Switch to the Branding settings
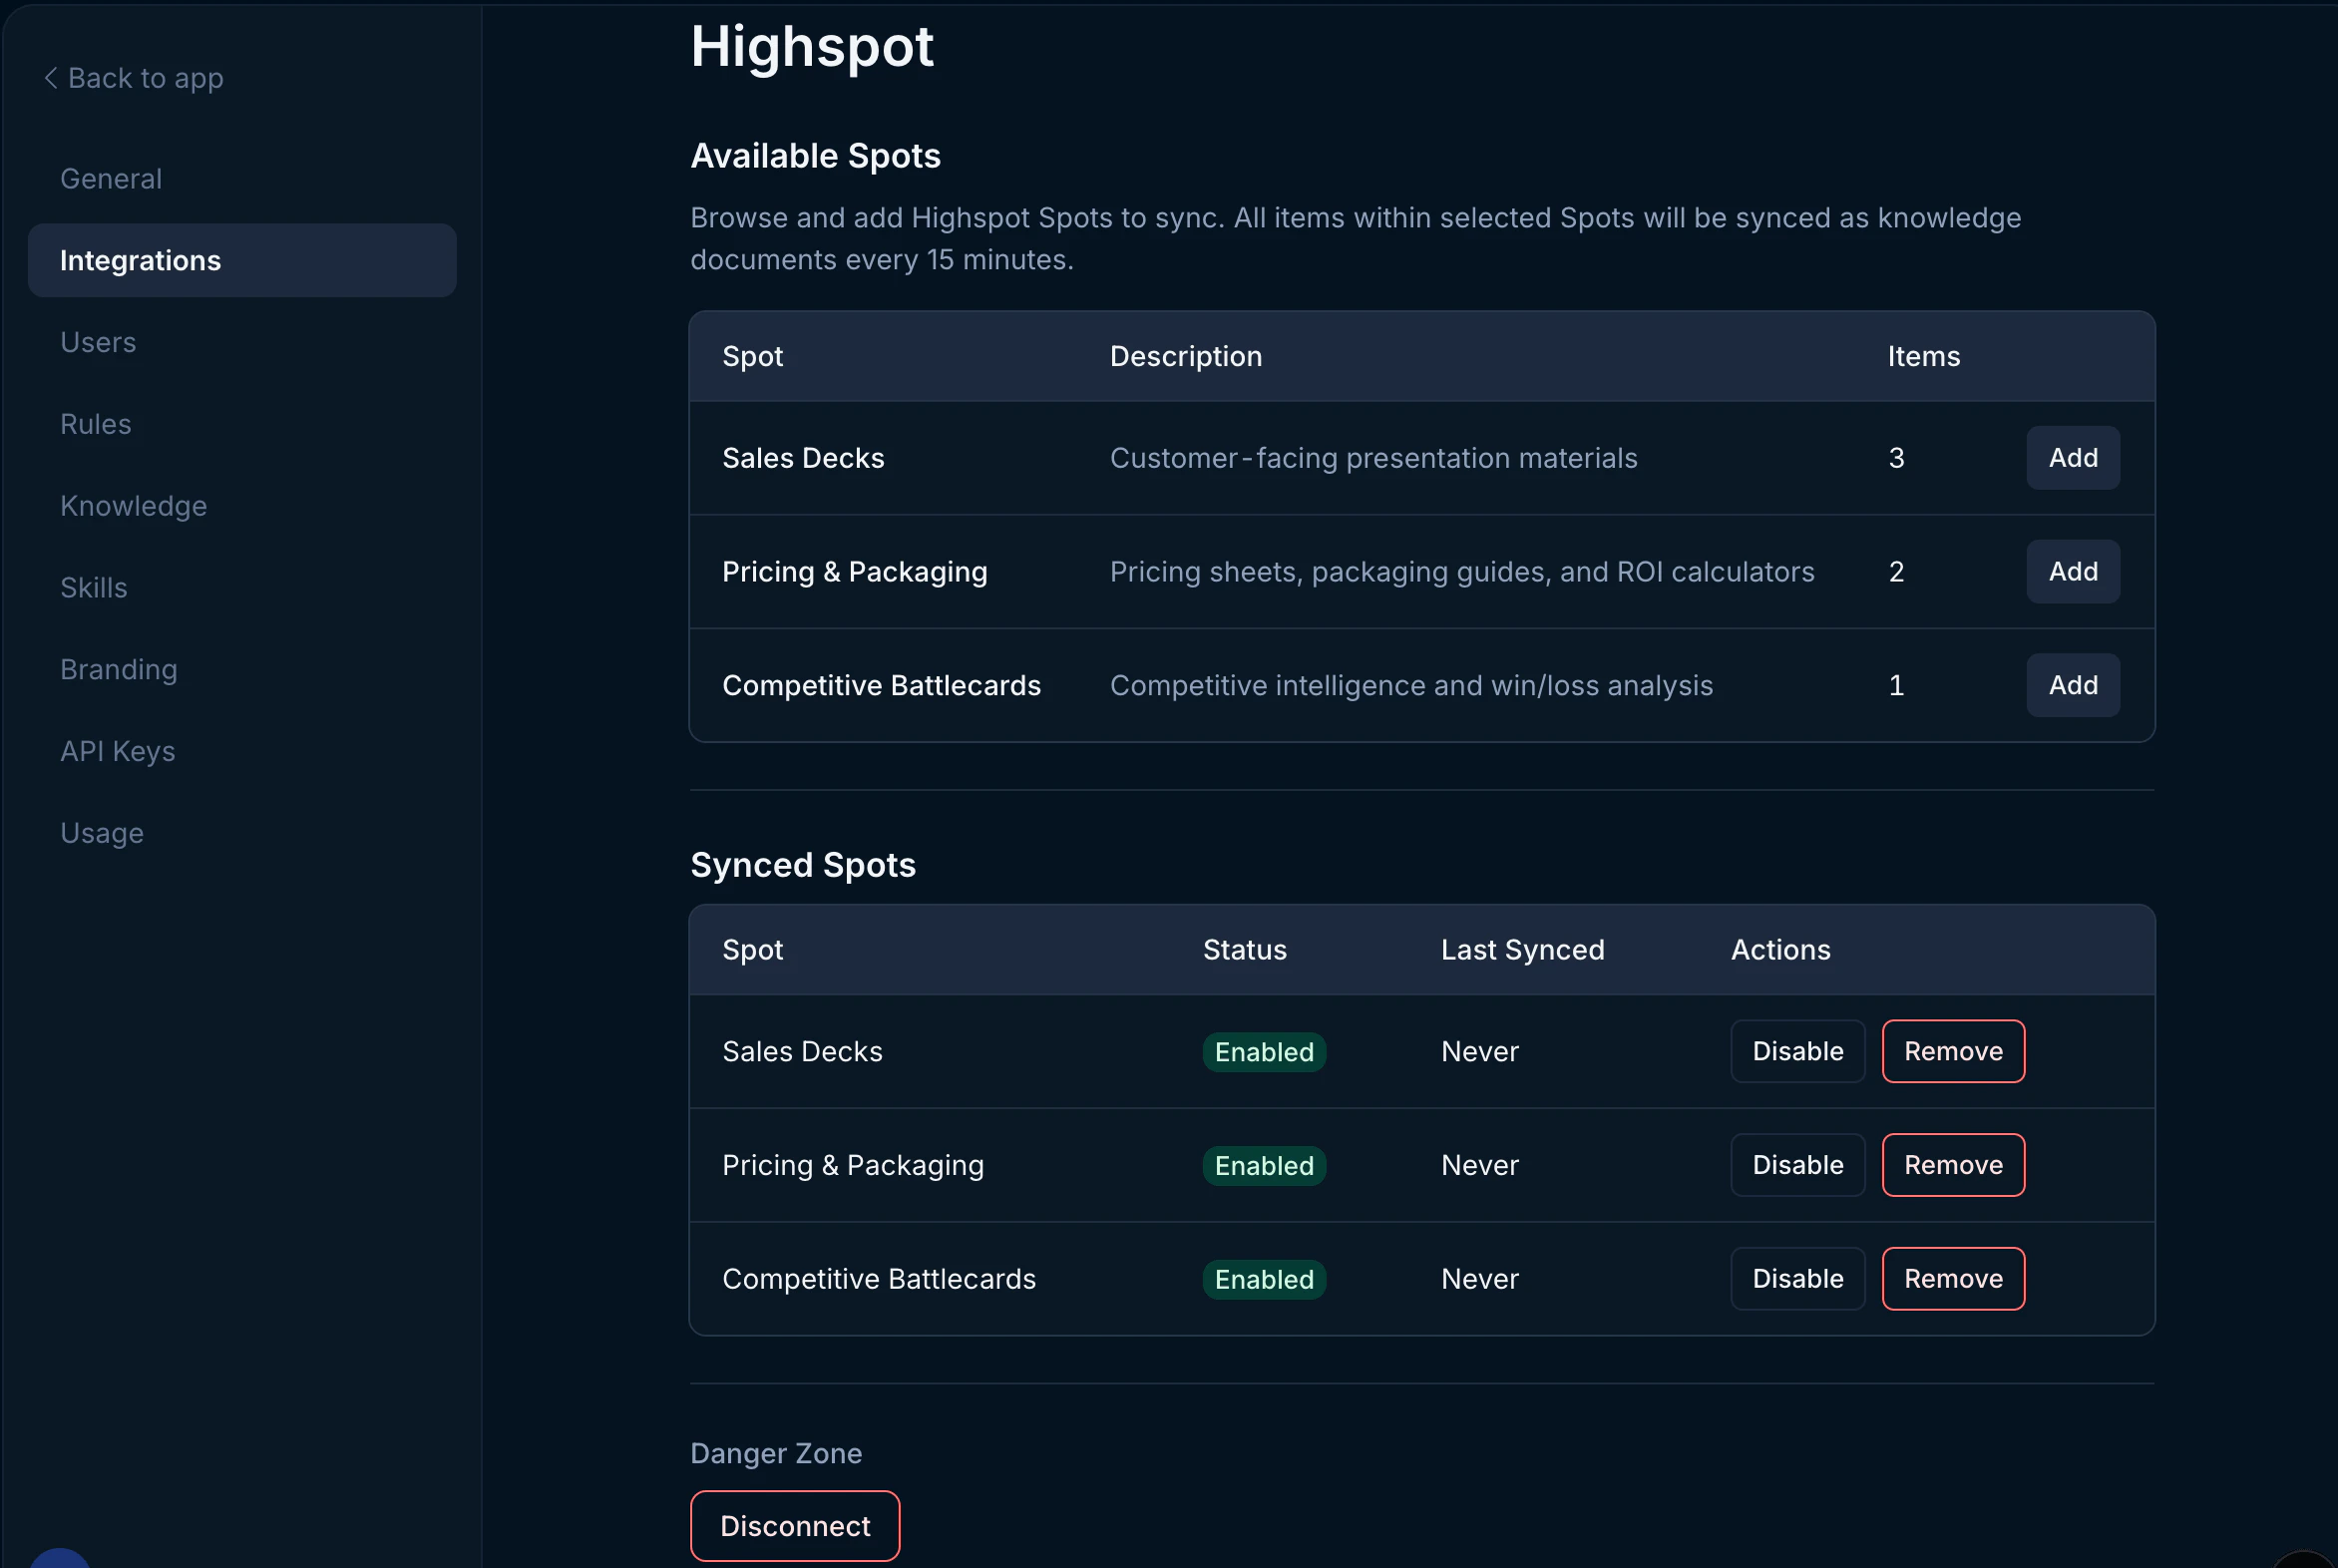Viewport: 2338px width, 1568px height. 119,669
